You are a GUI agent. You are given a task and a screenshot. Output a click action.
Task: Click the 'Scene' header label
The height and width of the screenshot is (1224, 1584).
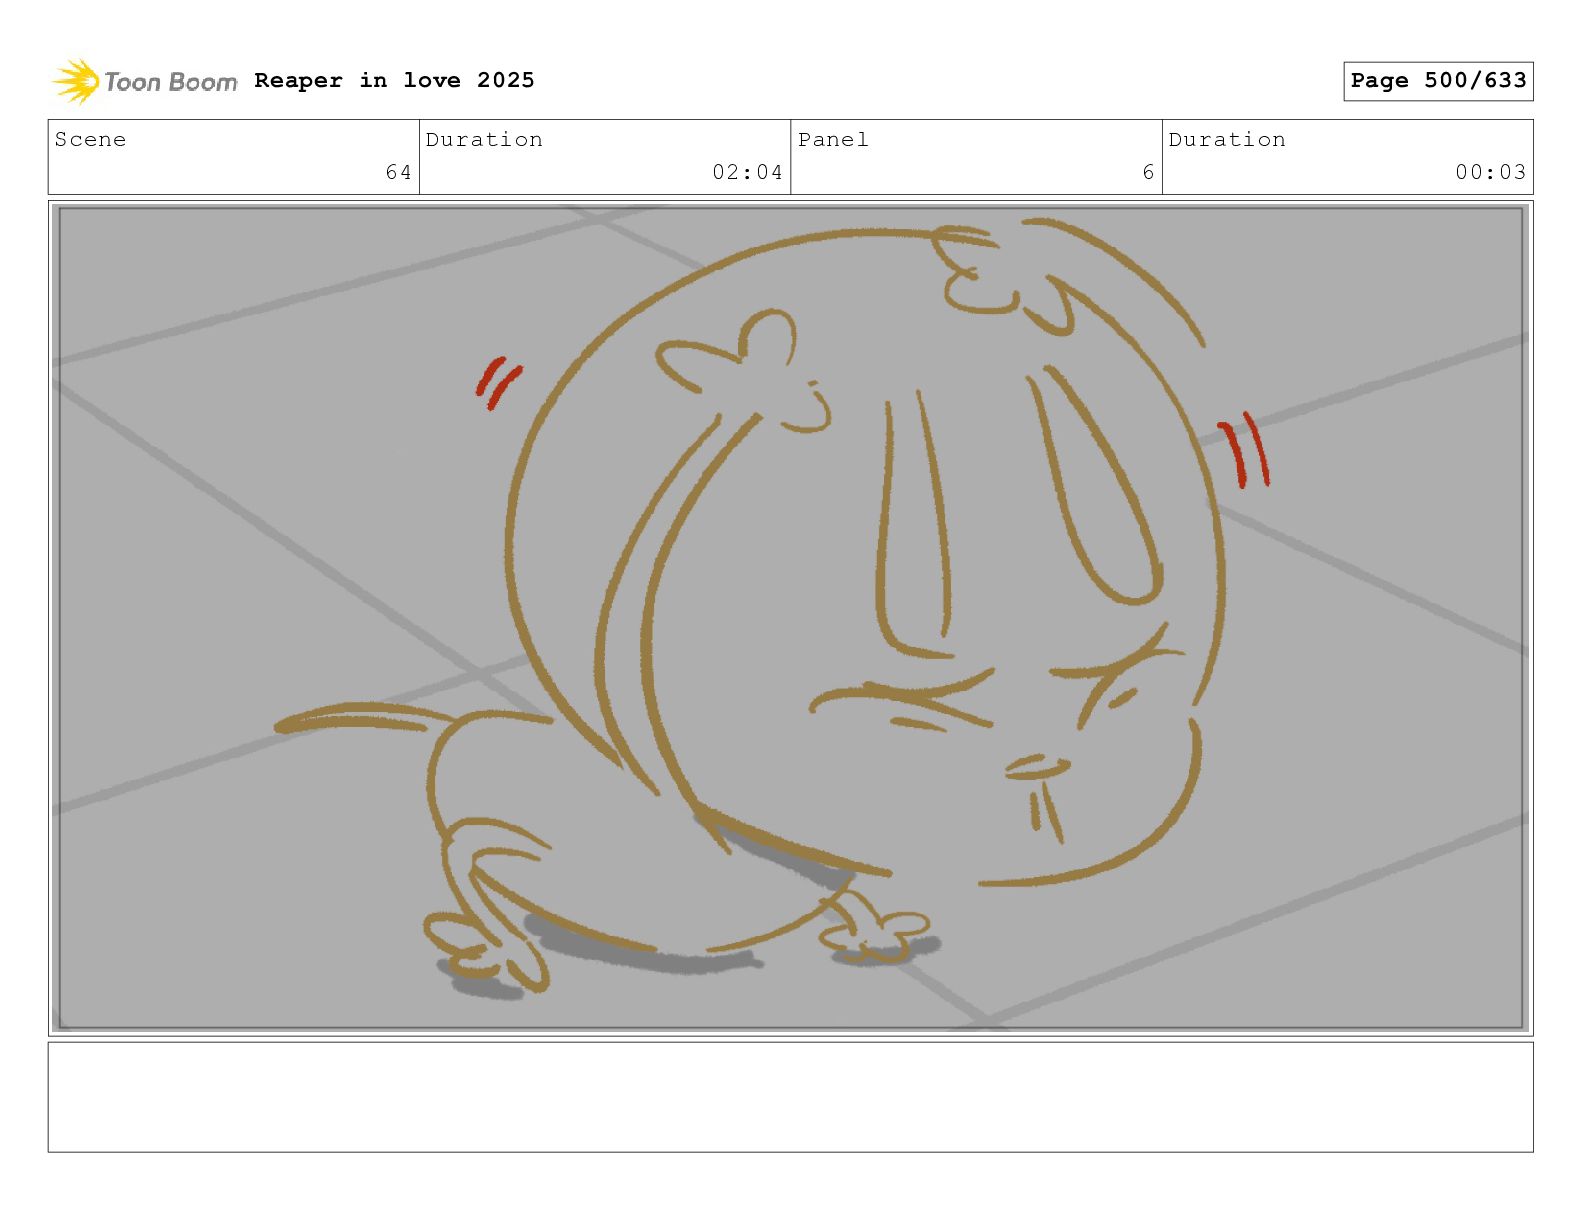(90, 139)
